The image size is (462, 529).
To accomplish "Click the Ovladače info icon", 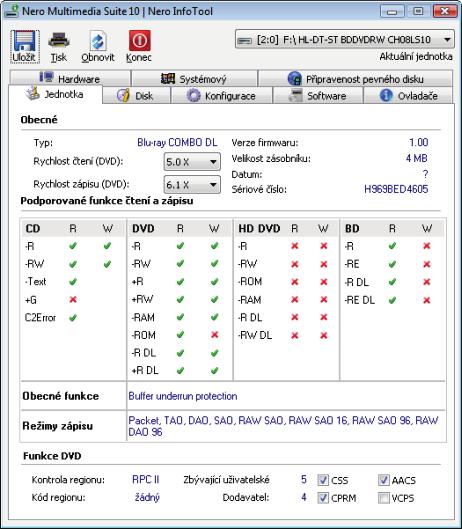I will [386, 95].
